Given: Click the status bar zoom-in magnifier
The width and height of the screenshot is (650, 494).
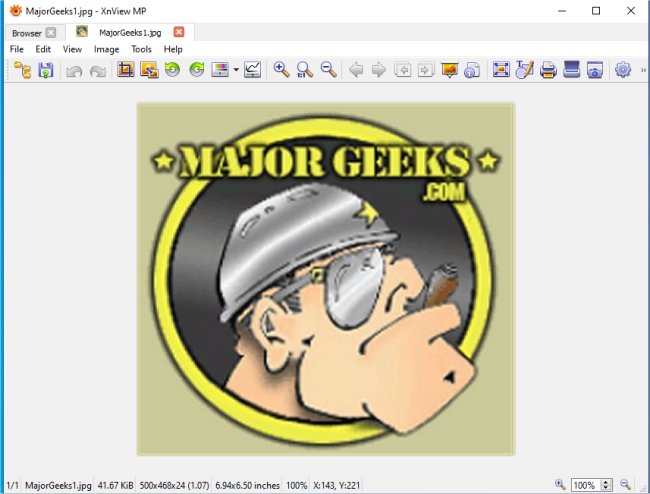Looking at the screenshot, I should [560, 484].
